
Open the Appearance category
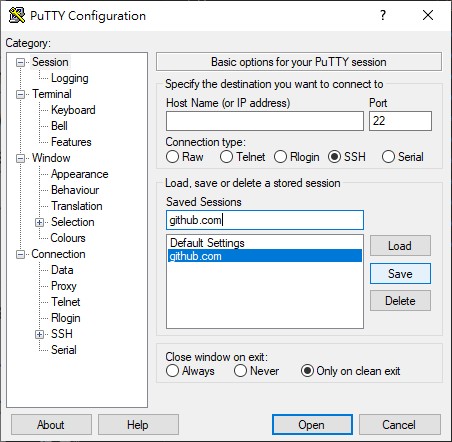[80, 174]
